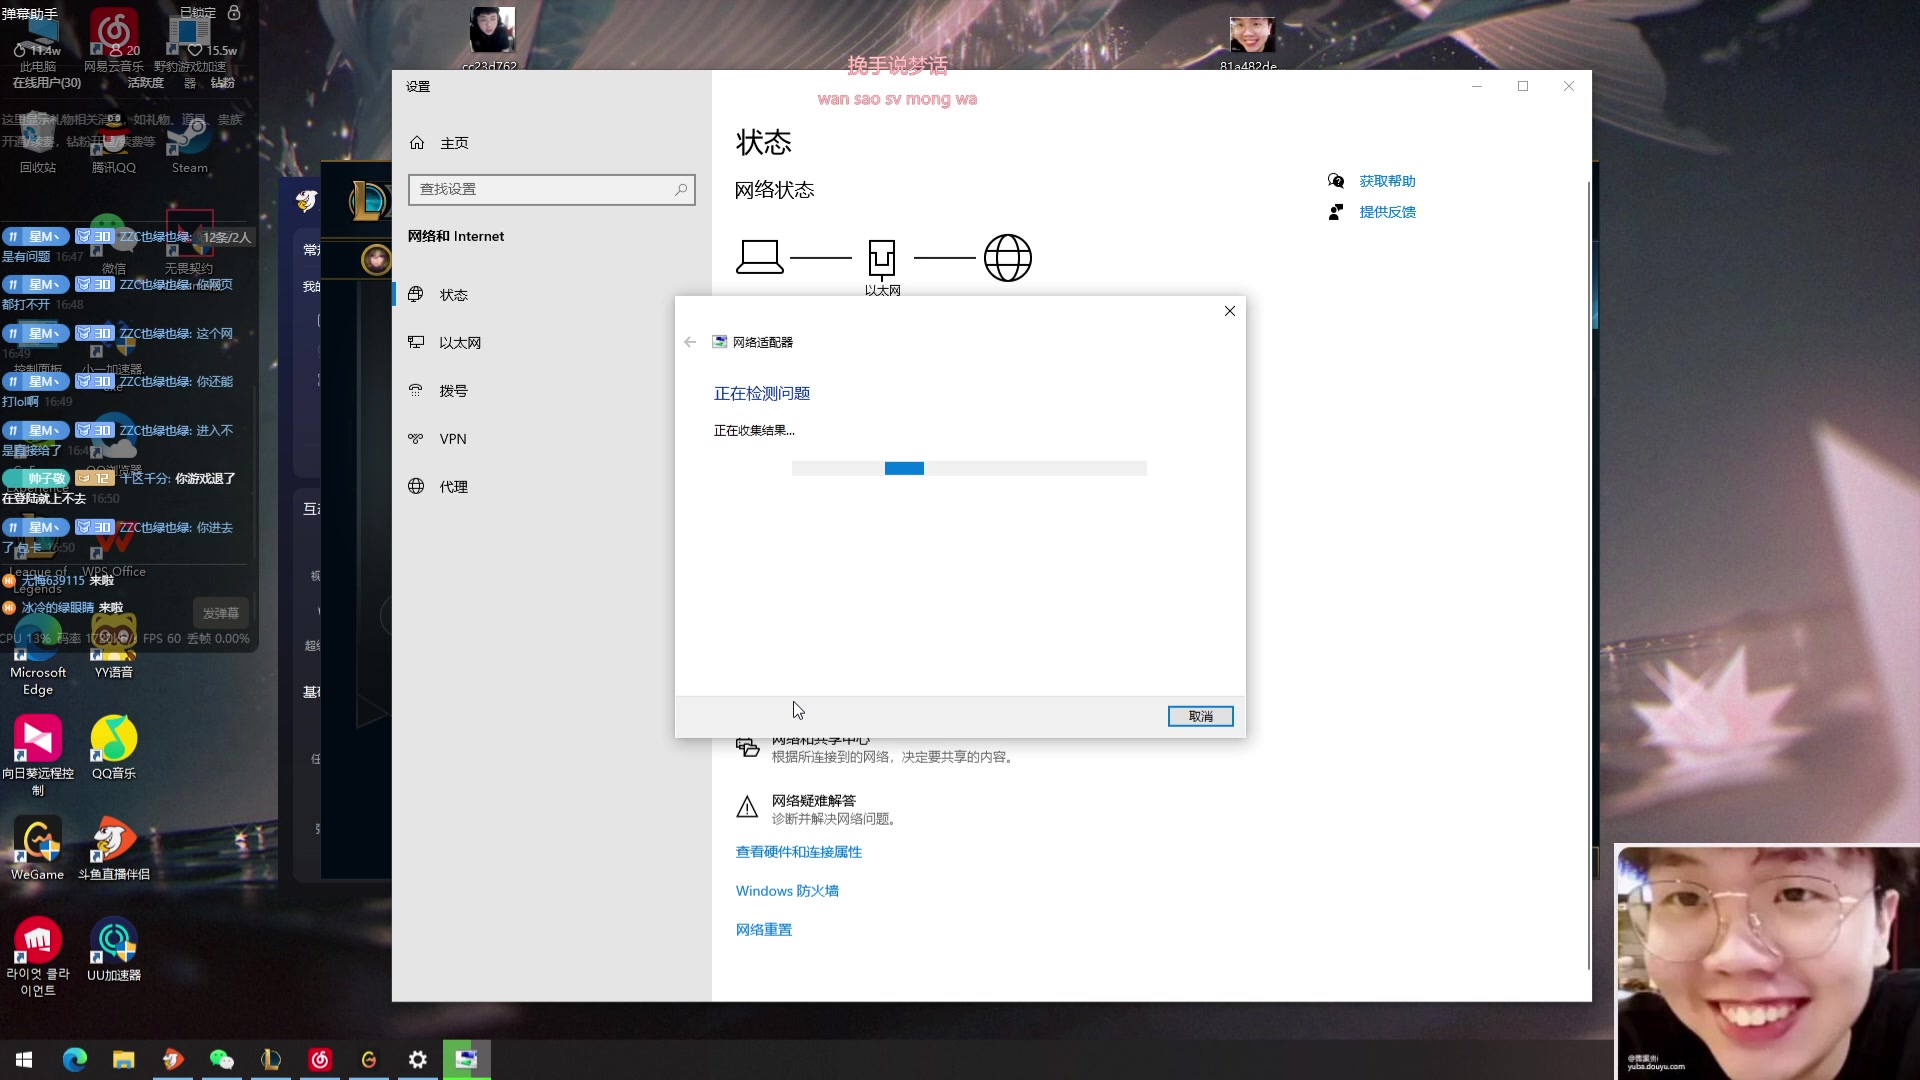
Task: Click the 提供反馈 person icon
Action: [1336, 212]
